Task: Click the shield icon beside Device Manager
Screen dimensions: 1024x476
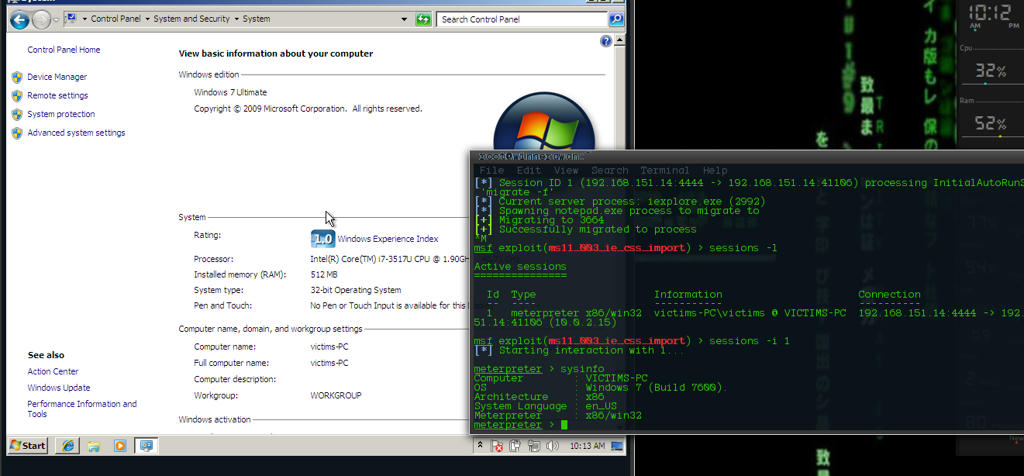Action: tap(17, 77)
